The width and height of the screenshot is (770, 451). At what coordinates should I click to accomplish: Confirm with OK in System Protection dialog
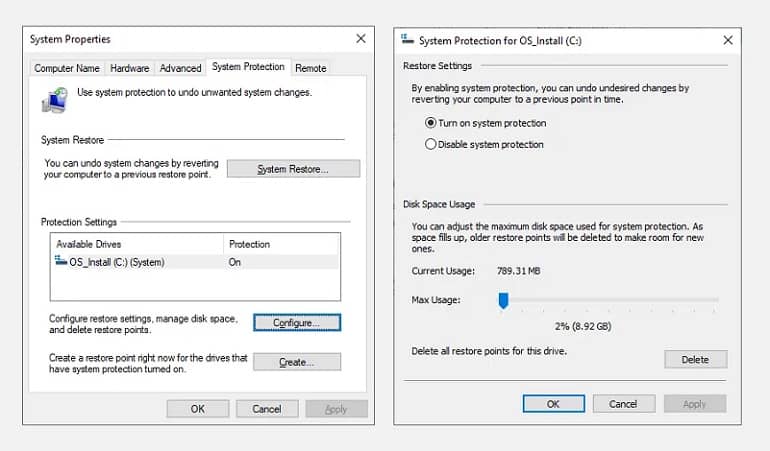click(553, 404)
